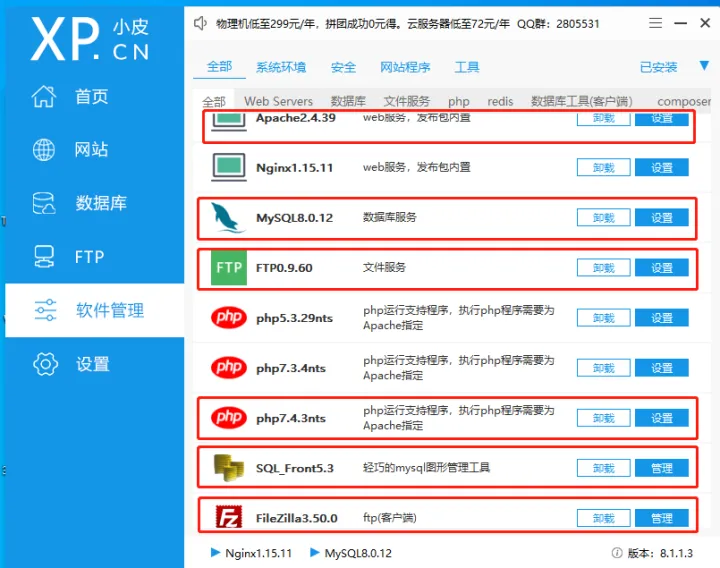Screen dimensions: 720x568
Task: Filter by redis sub-tab
Action: click(500, 101)
